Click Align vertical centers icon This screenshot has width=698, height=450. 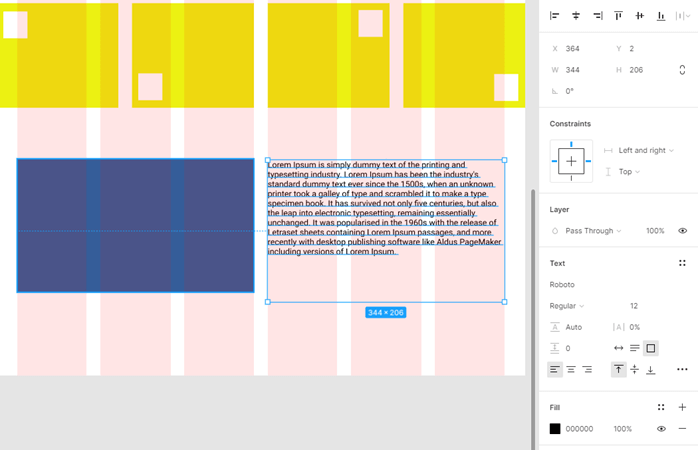[x=640, y=16]
